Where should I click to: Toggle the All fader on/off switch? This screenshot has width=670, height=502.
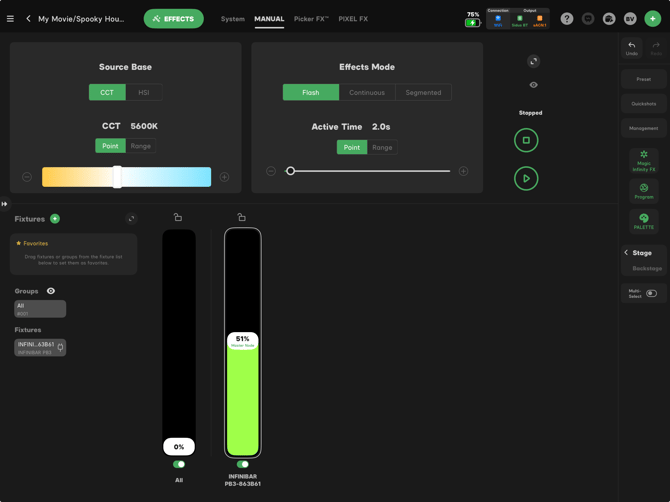click(179, 464)
